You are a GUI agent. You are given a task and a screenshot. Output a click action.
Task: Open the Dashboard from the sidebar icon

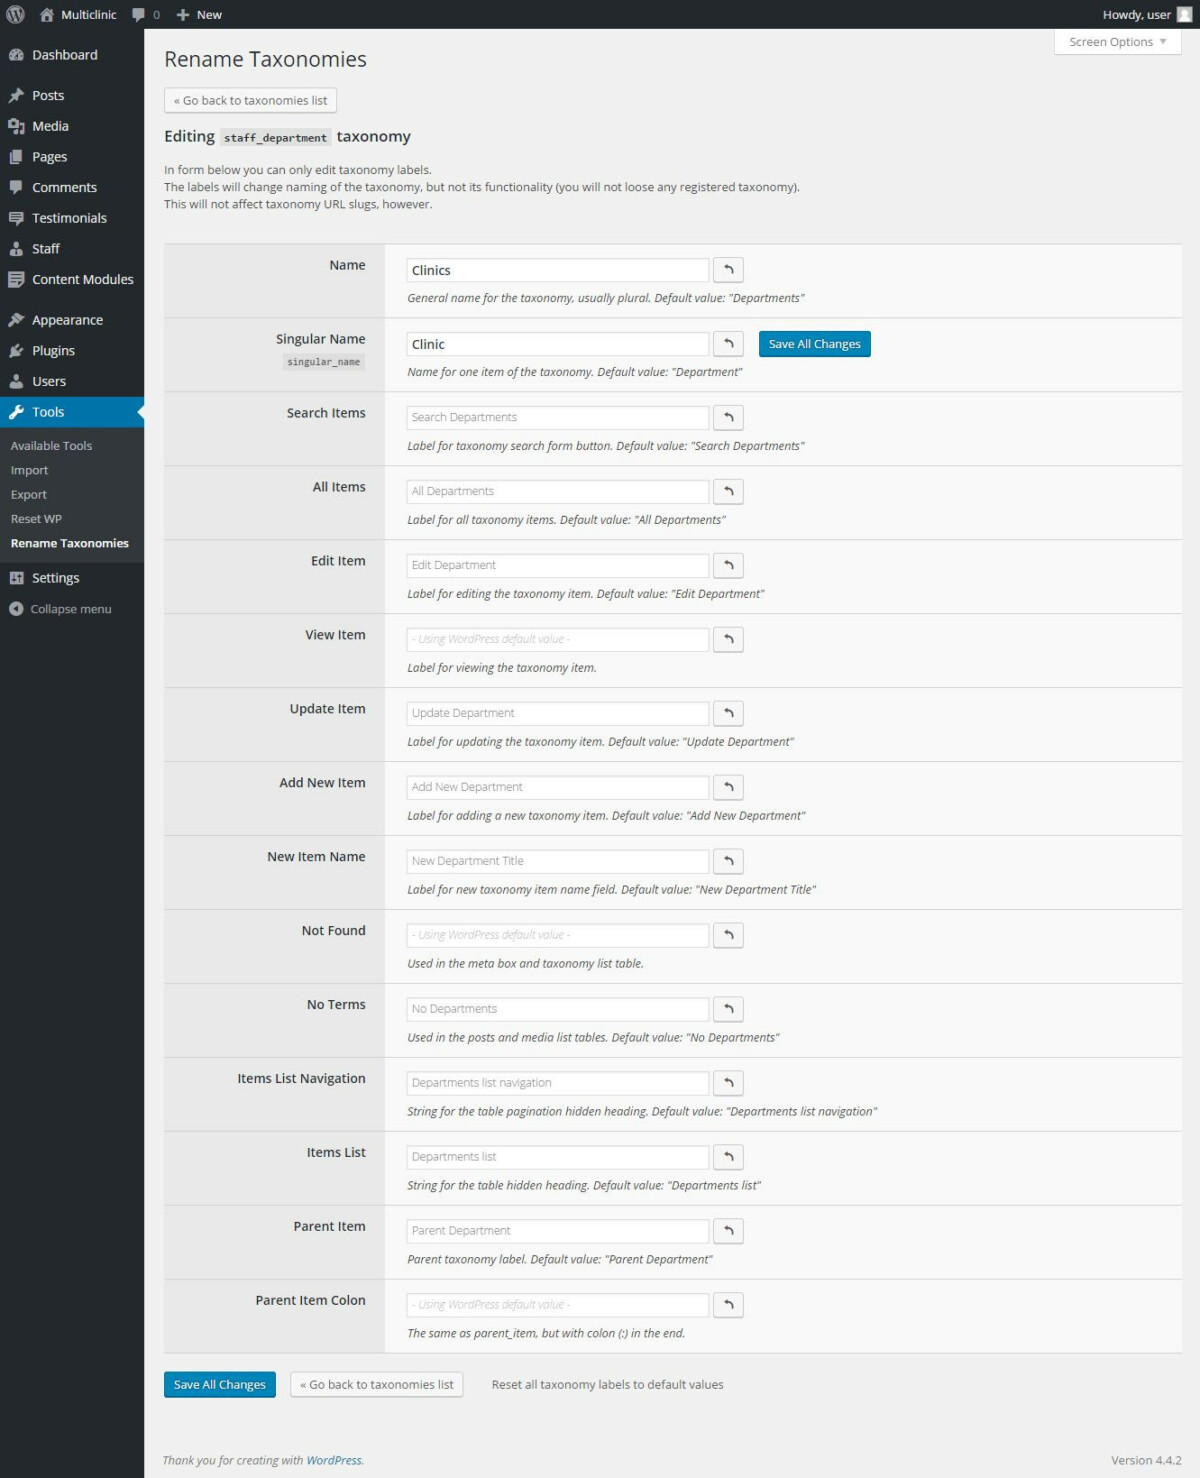coord(16,55)
